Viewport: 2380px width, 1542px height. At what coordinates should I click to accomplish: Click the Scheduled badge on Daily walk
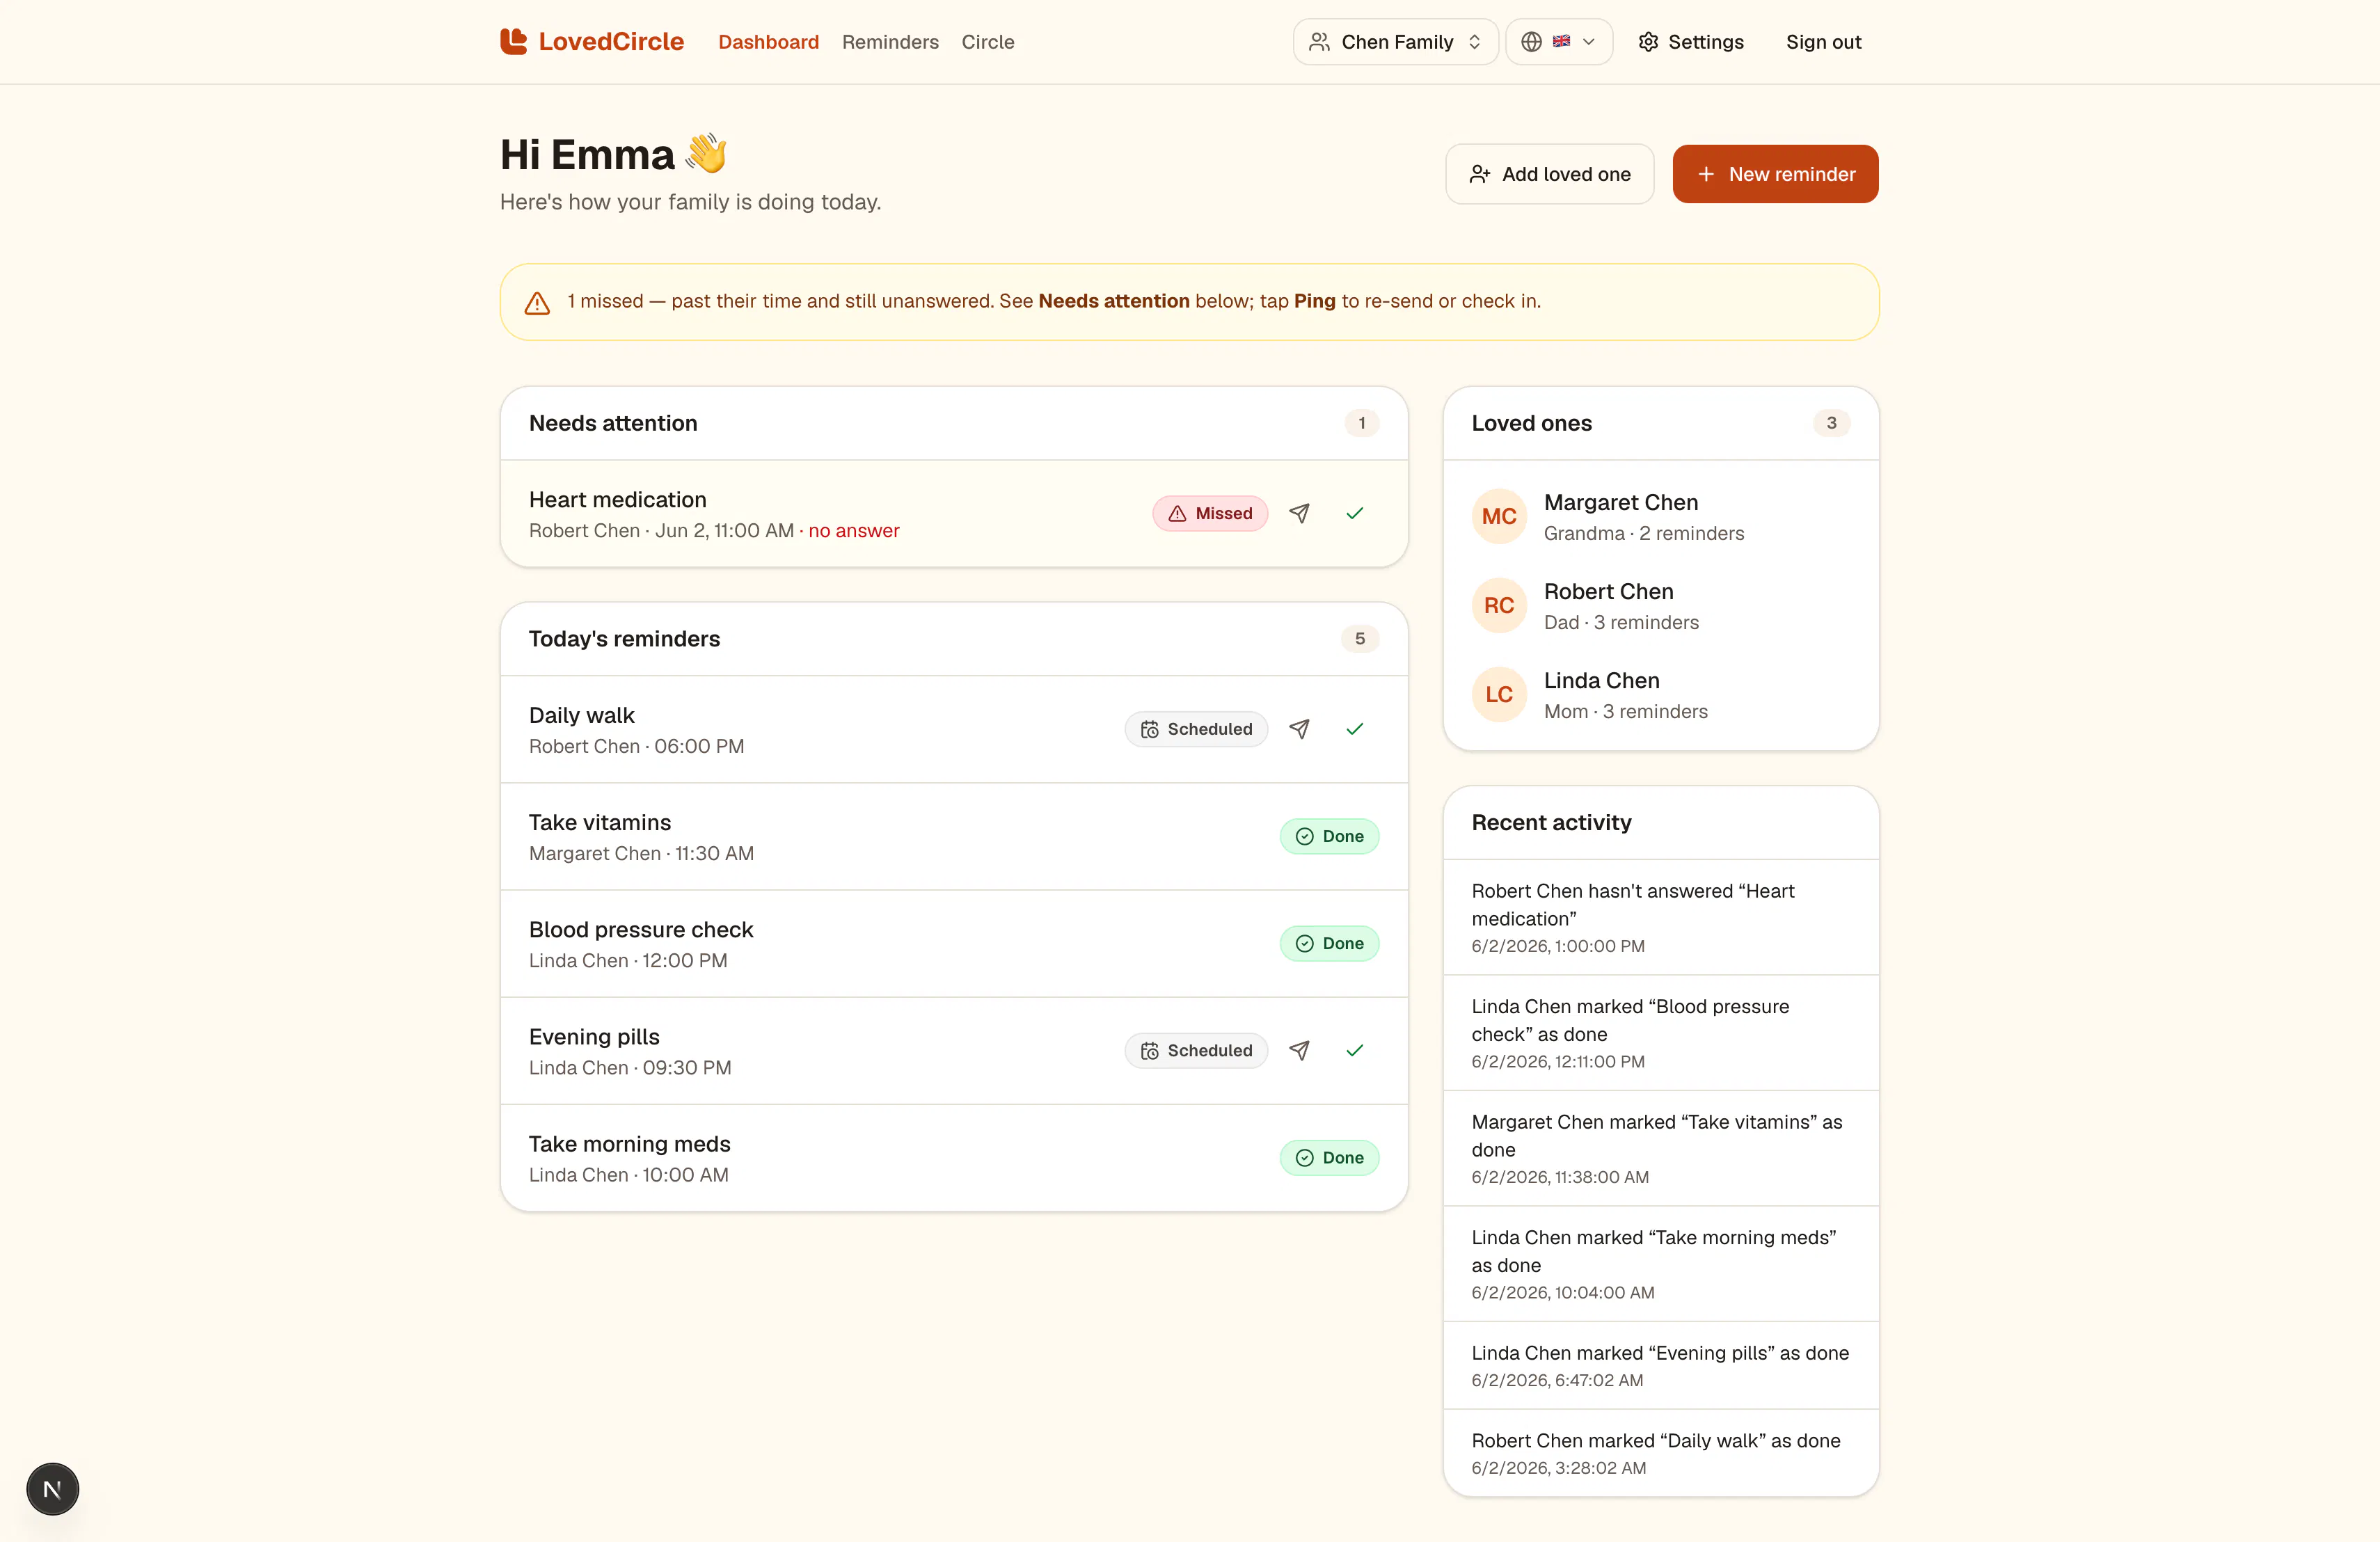pos(1196,729)
